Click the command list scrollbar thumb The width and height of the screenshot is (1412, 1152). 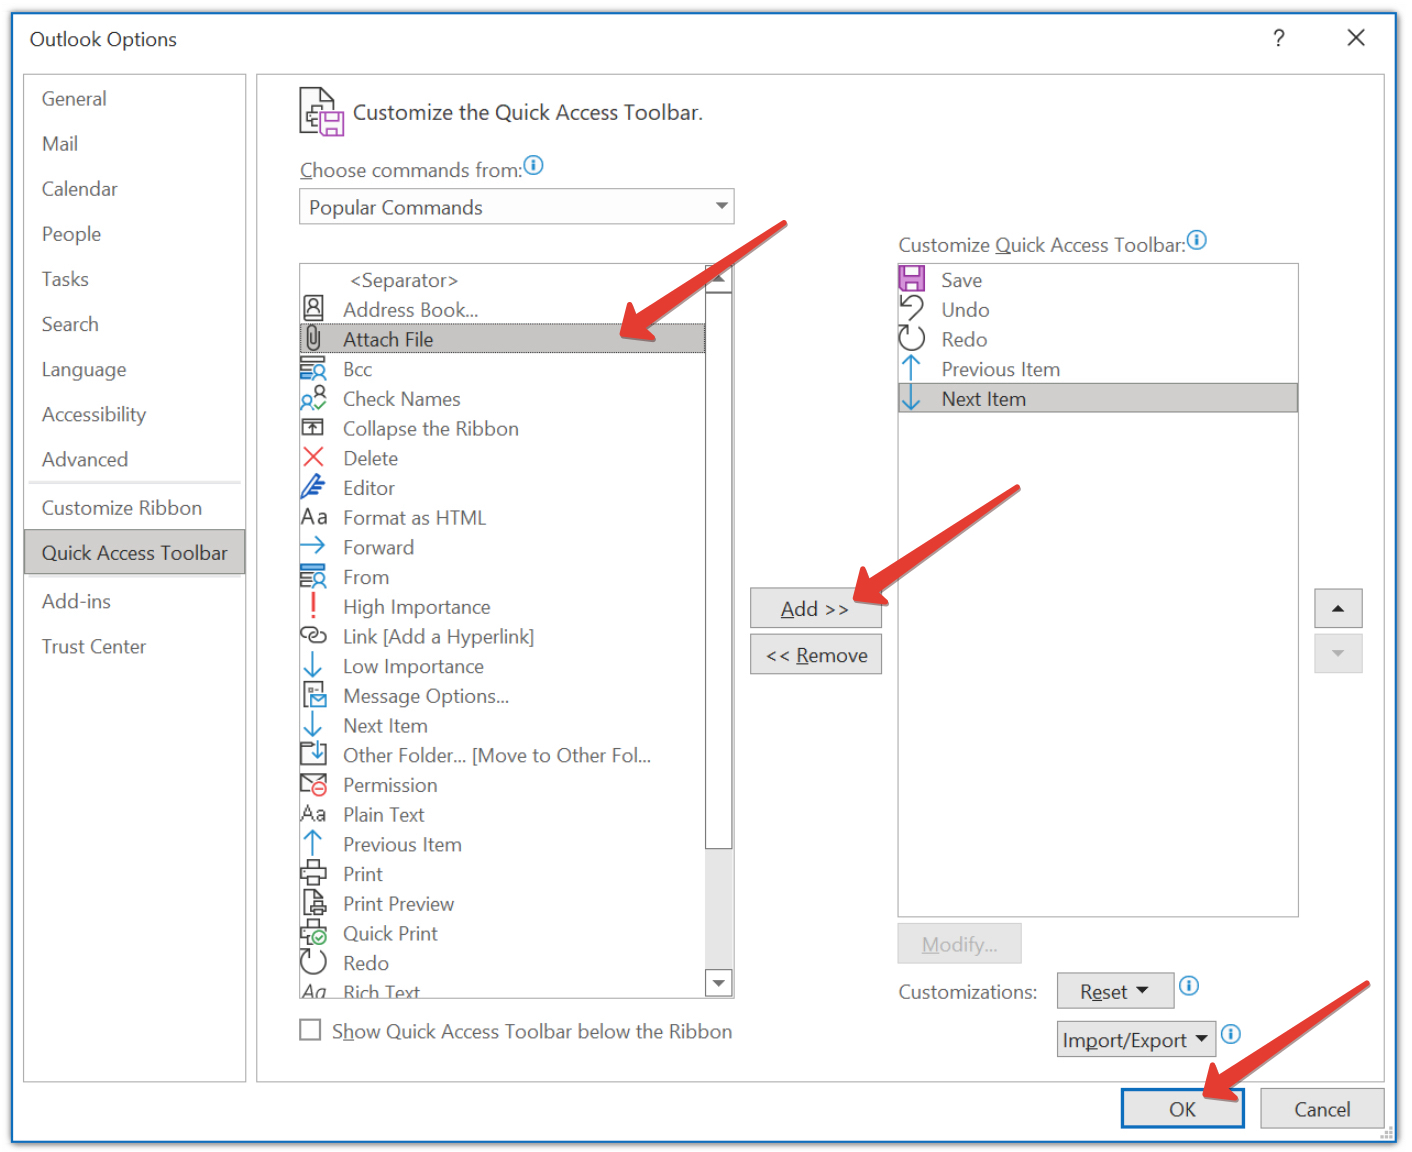pos(719,570)
